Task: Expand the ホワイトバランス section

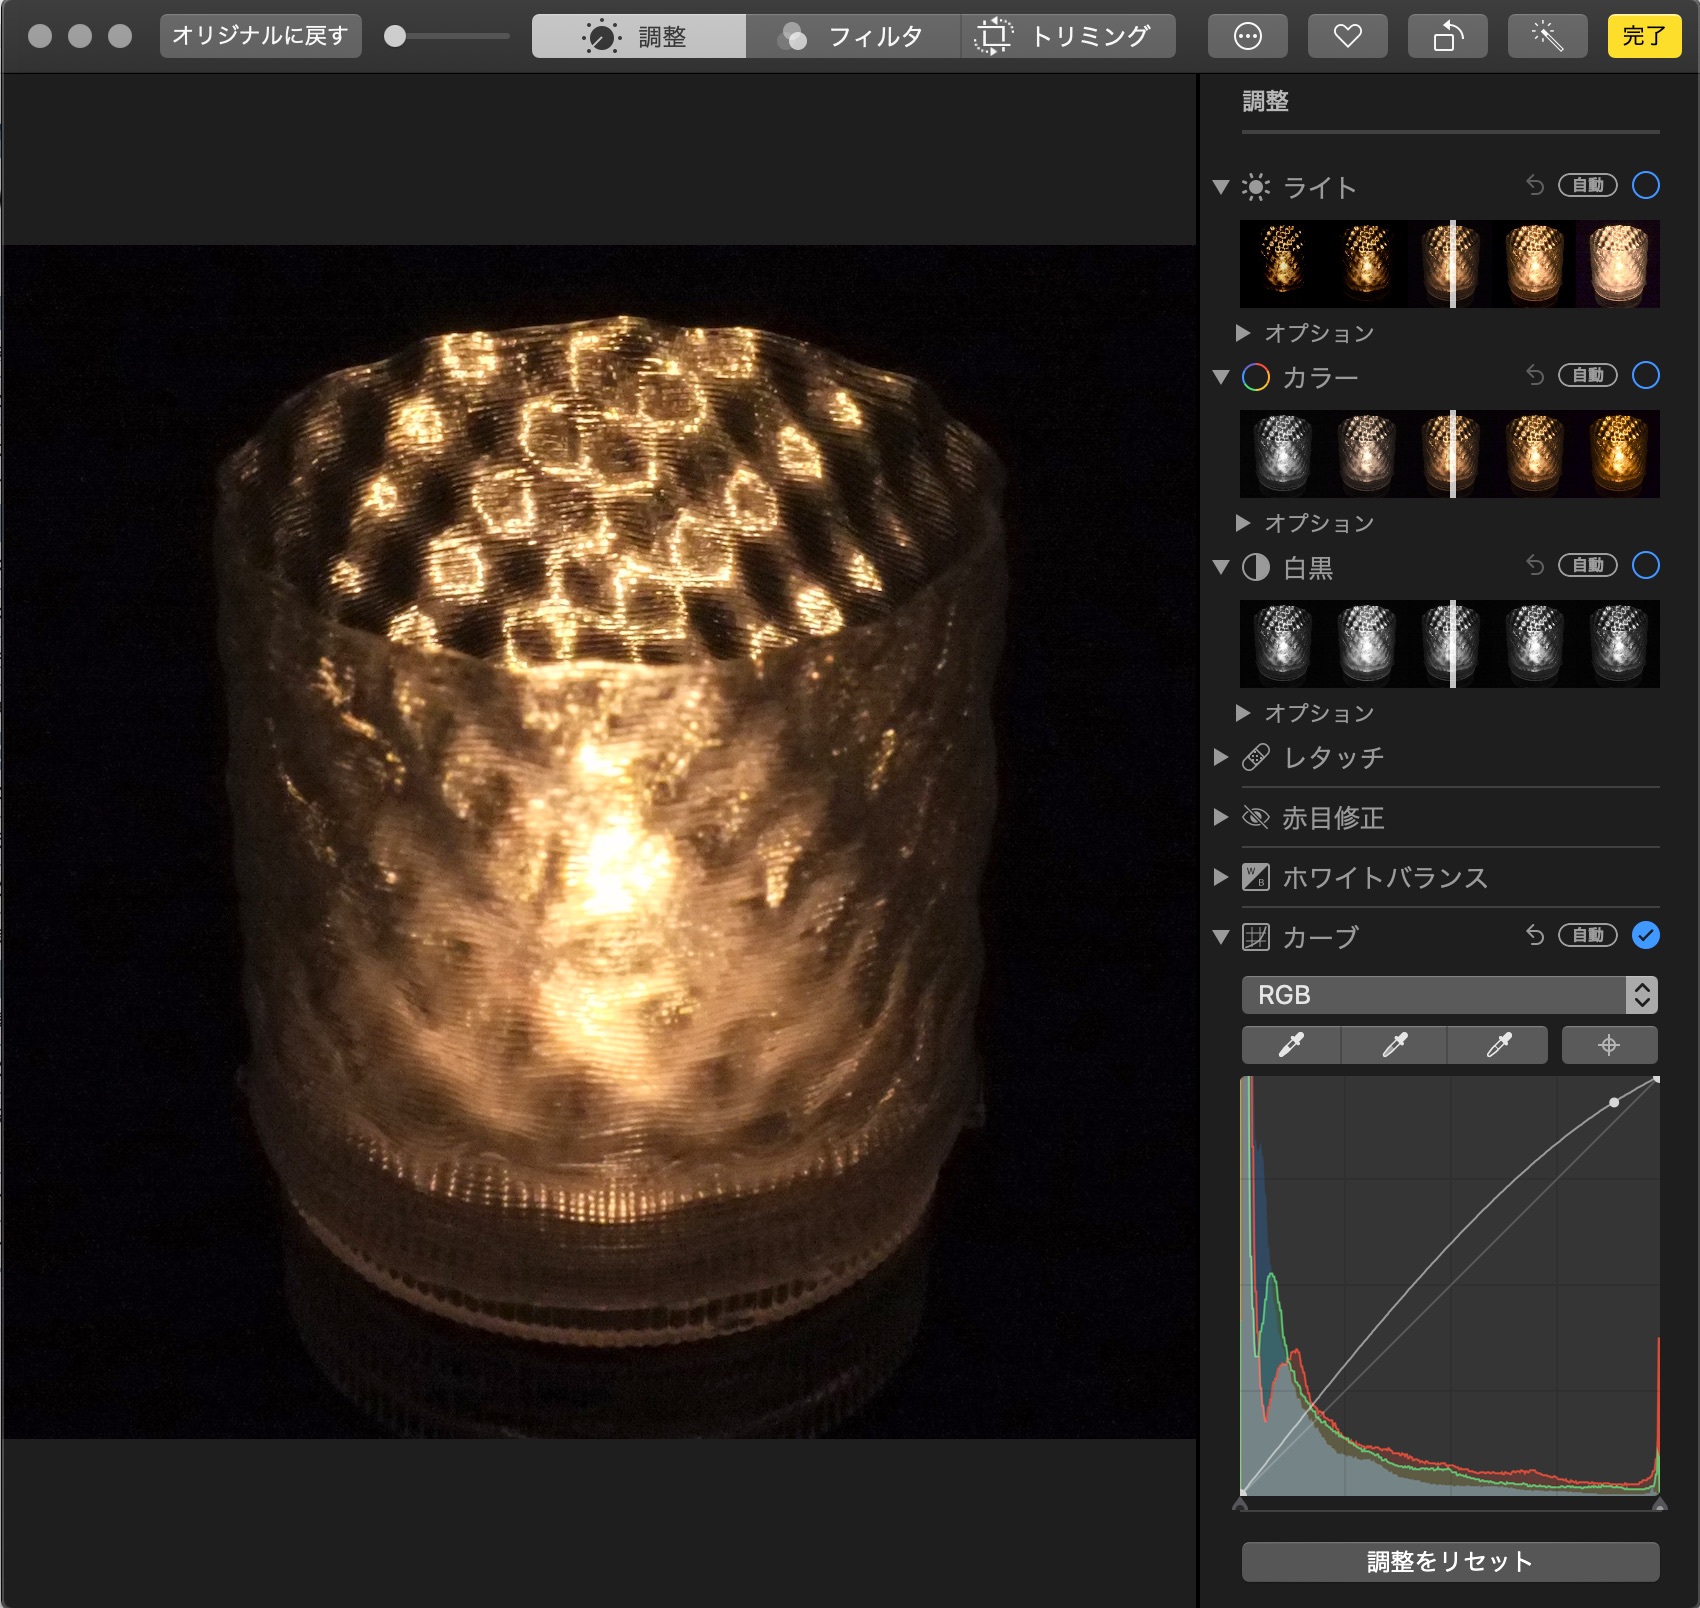Action: [x=1221, y=877]
